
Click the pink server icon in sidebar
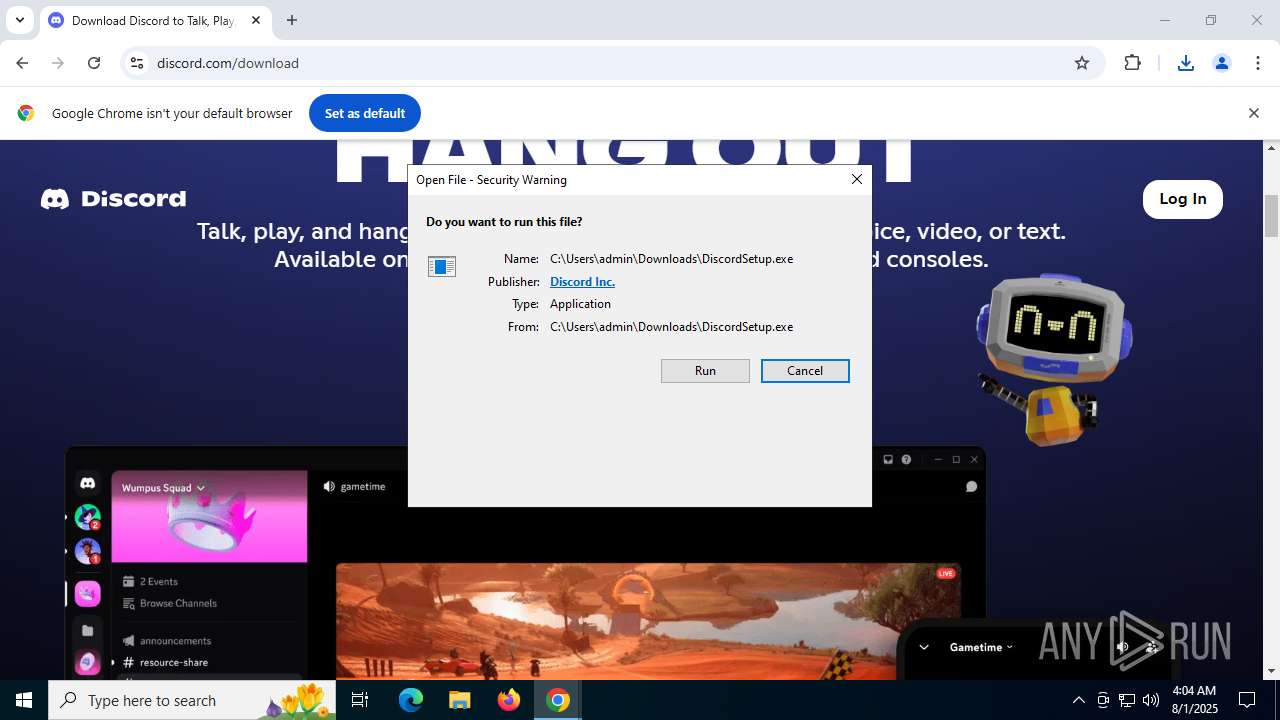point(87,594)
